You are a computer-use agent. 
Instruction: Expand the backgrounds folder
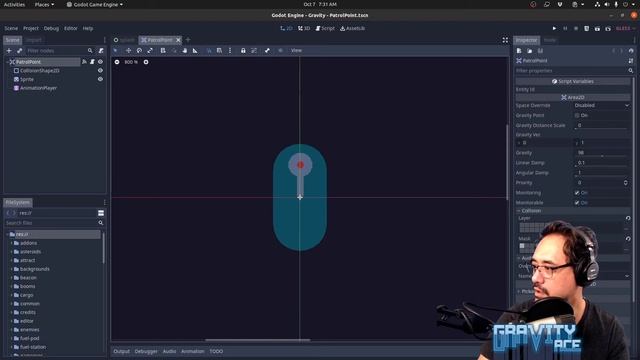11,269
